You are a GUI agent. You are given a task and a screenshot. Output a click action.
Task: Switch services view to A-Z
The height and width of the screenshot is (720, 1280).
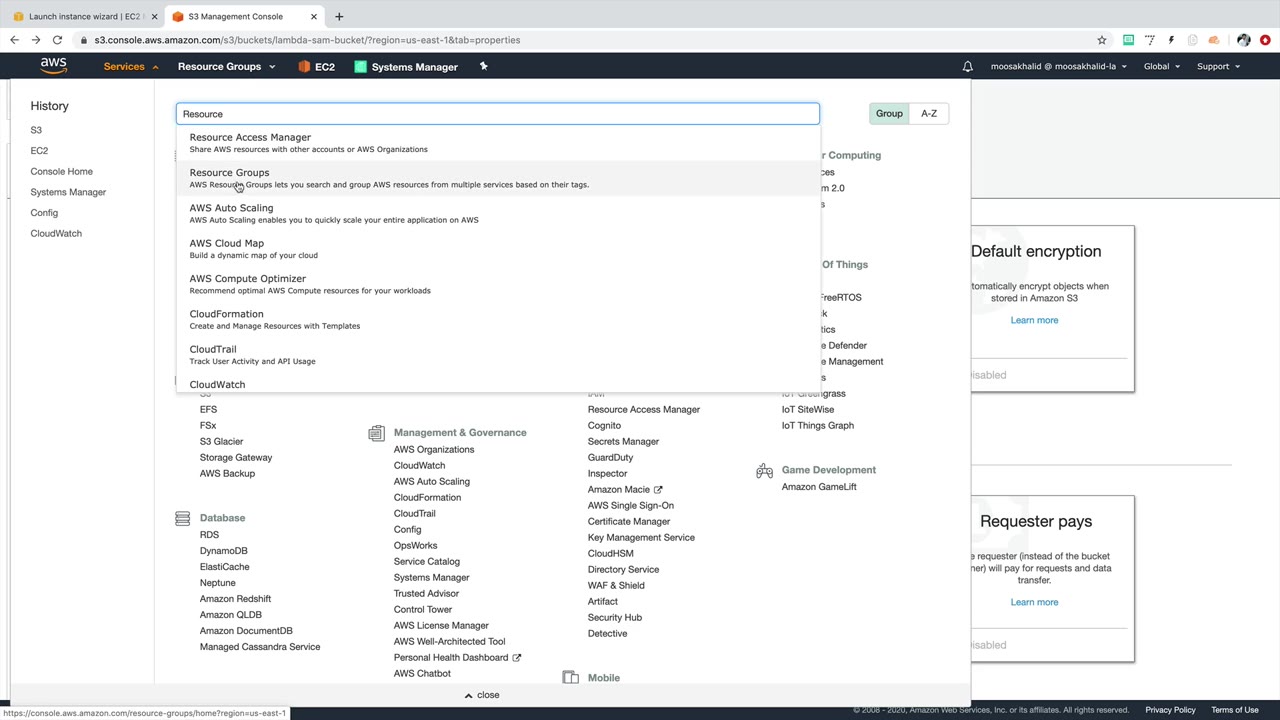click(x=929, y=114)
